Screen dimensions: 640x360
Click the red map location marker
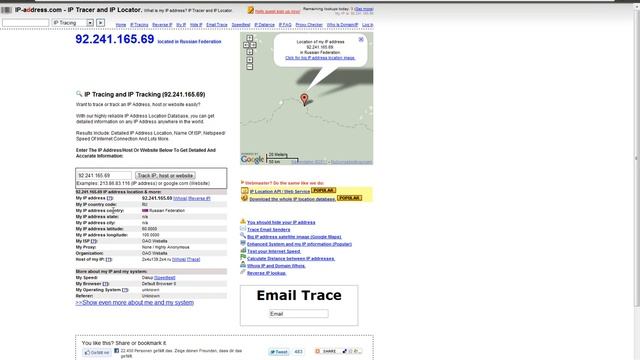304,99
